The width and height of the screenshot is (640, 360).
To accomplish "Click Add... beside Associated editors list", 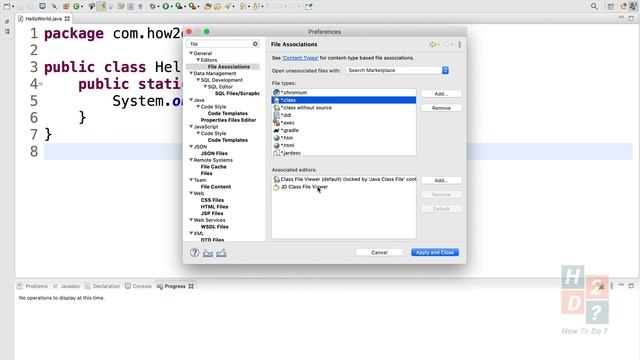I will [441, 180].
